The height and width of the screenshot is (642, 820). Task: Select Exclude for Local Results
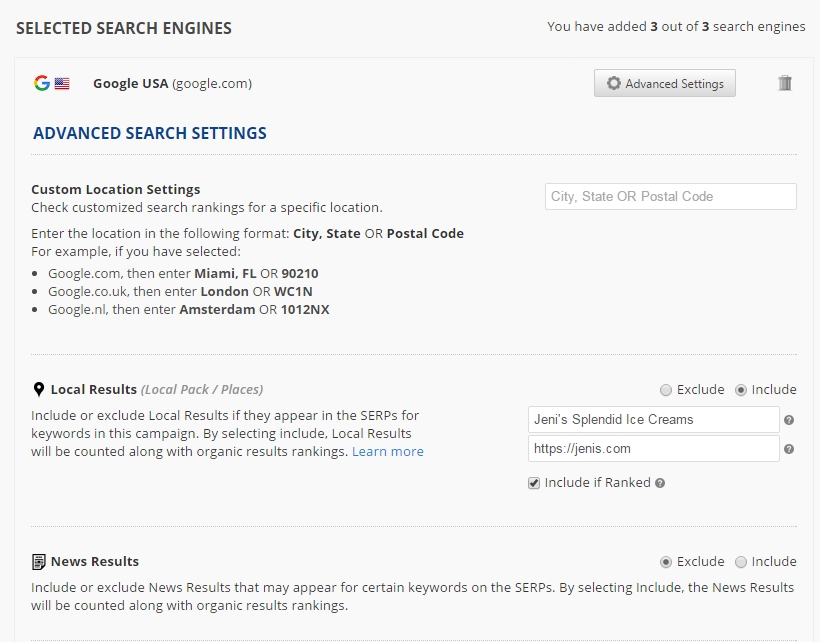point(666,390)
